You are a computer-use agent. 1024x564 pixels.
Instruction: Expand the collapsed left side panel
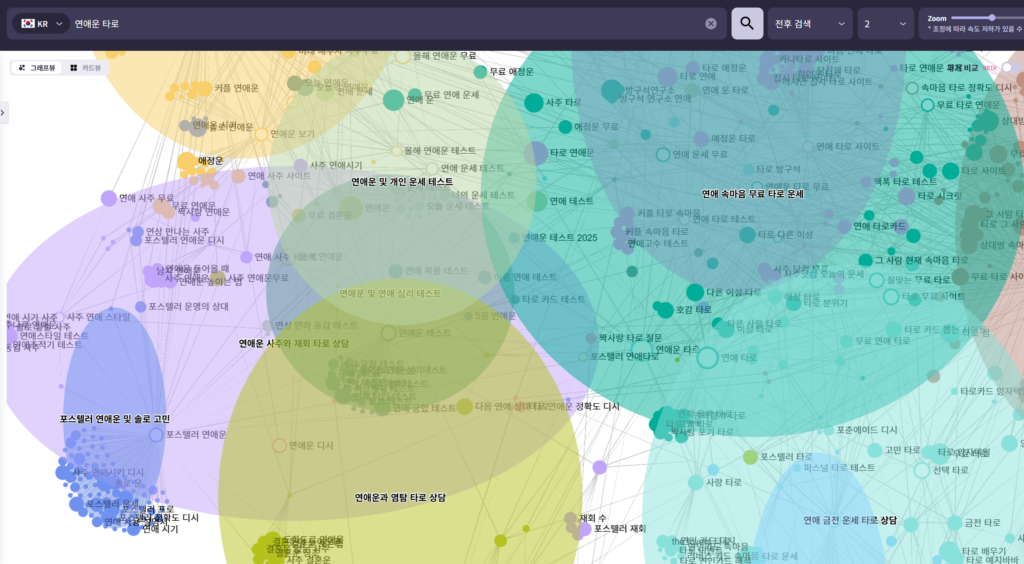(3, 113)
